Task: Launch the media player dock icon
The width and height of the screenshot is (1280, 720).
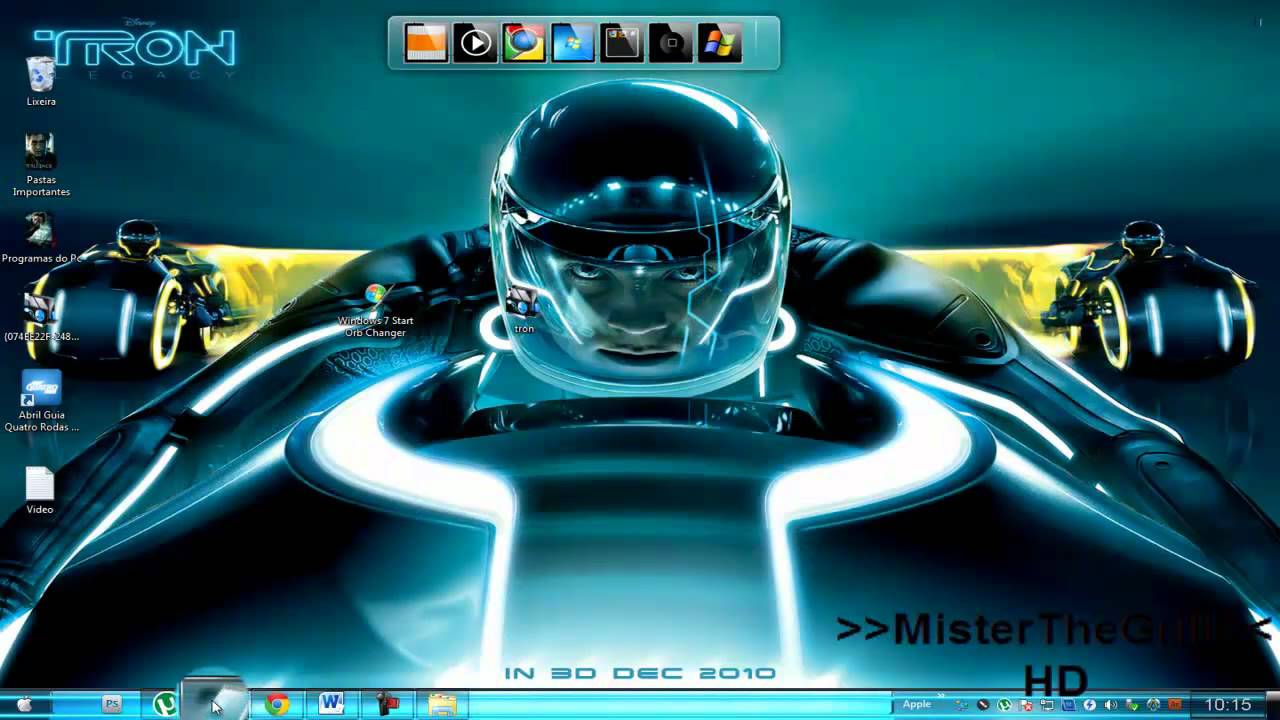Action: click(475, 43)
